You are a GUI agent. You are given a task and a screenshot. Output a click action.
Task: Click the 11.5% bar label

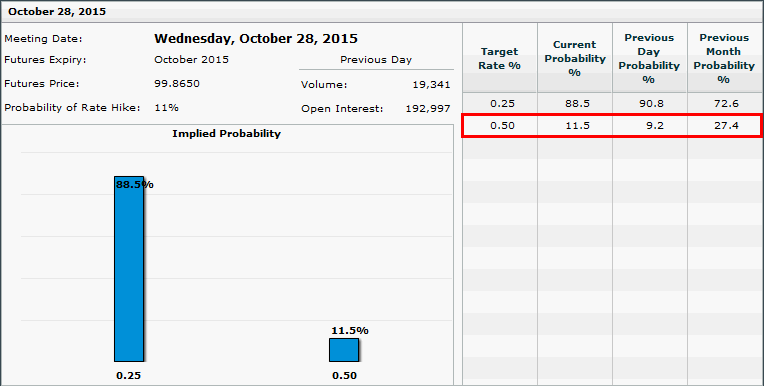[x=350, y=330]
